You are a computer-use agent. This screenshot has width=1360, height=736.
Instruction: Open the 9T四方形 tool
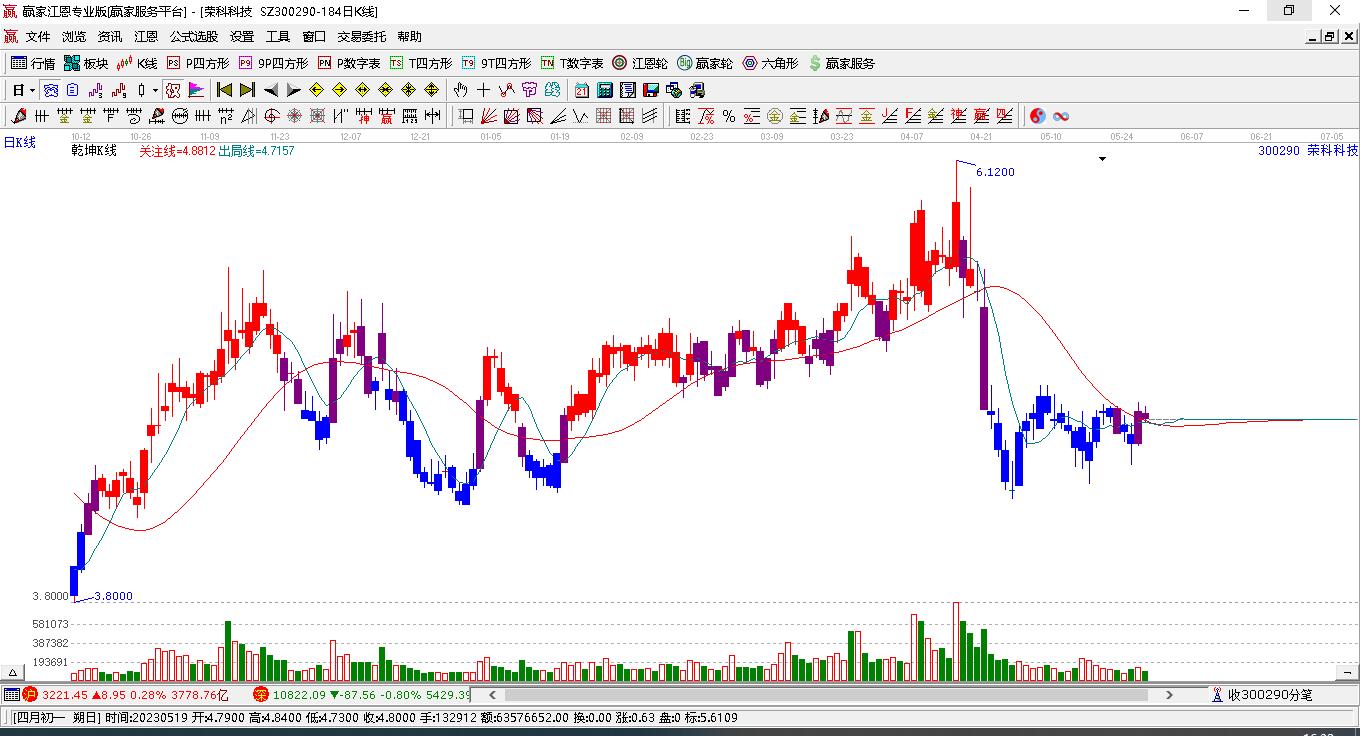(496, 63)
